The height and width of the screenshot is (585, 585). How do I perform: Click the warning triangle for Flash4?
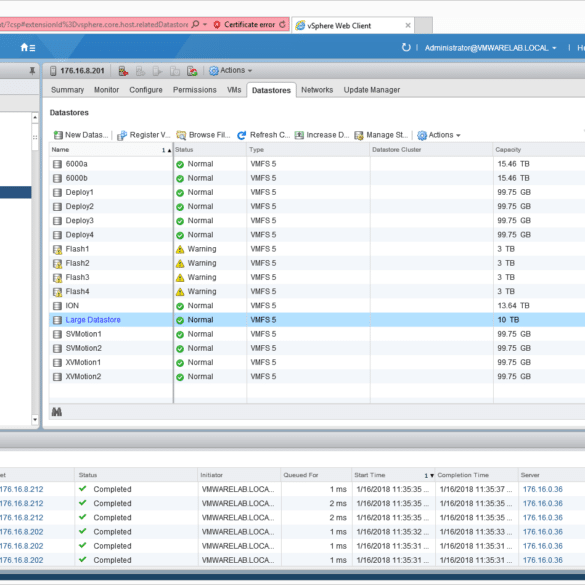click(x=180, y=292)
